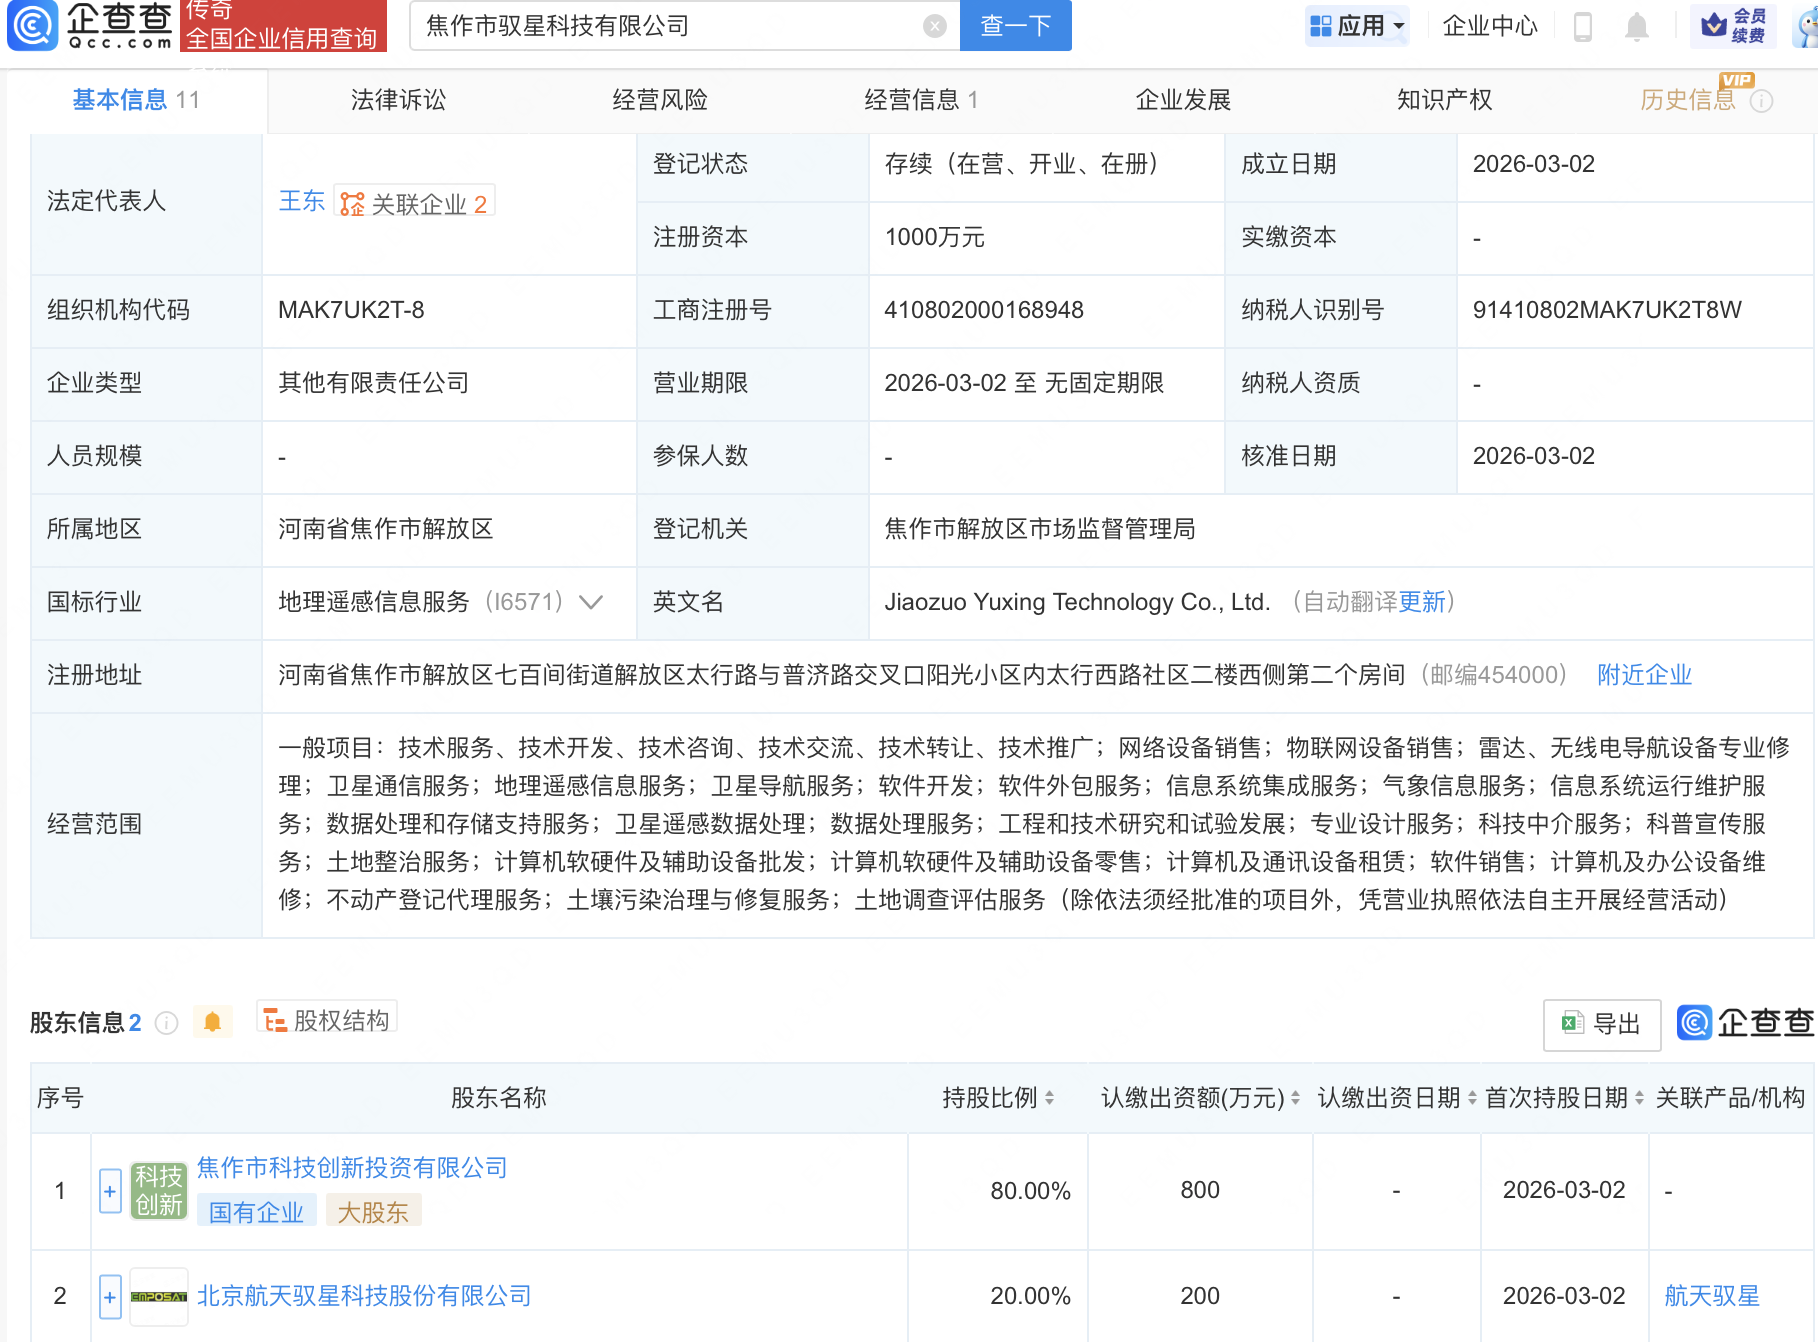Image resolution: width=1818 pixels, height=1342 pixels.
Task: Click the mobile phone icon in the header
Action: pos(1583,26)
